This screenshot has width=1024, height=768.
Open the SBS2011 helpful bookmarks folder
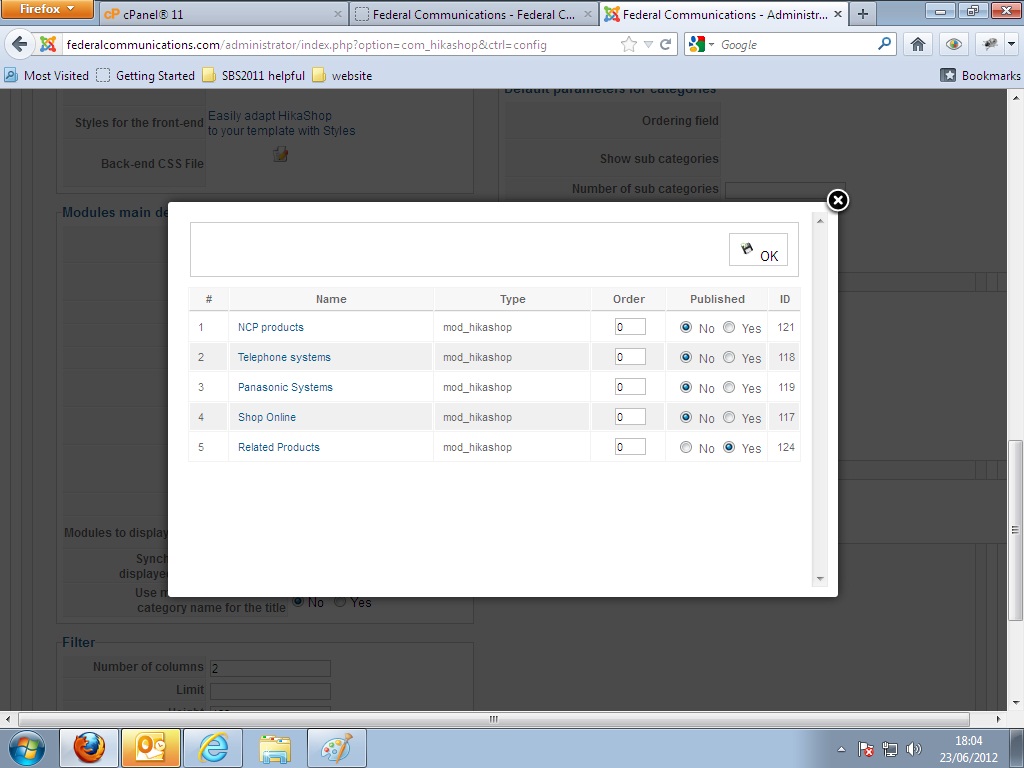(x=253, y=76)
